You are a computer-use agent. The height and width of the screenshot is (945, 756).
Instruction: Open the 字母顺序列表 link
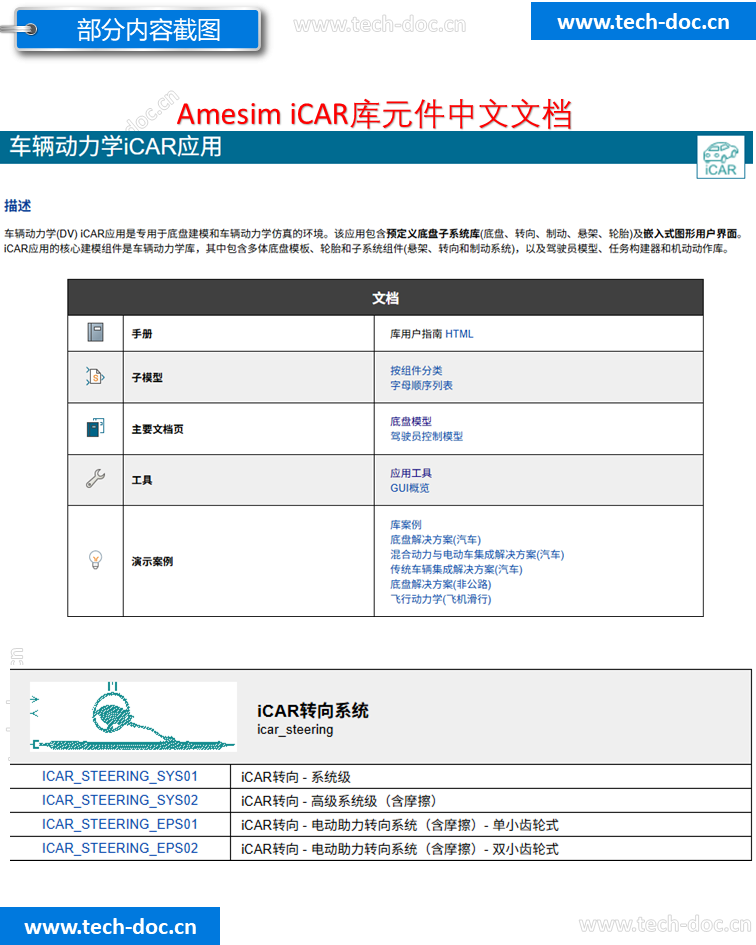421,385
